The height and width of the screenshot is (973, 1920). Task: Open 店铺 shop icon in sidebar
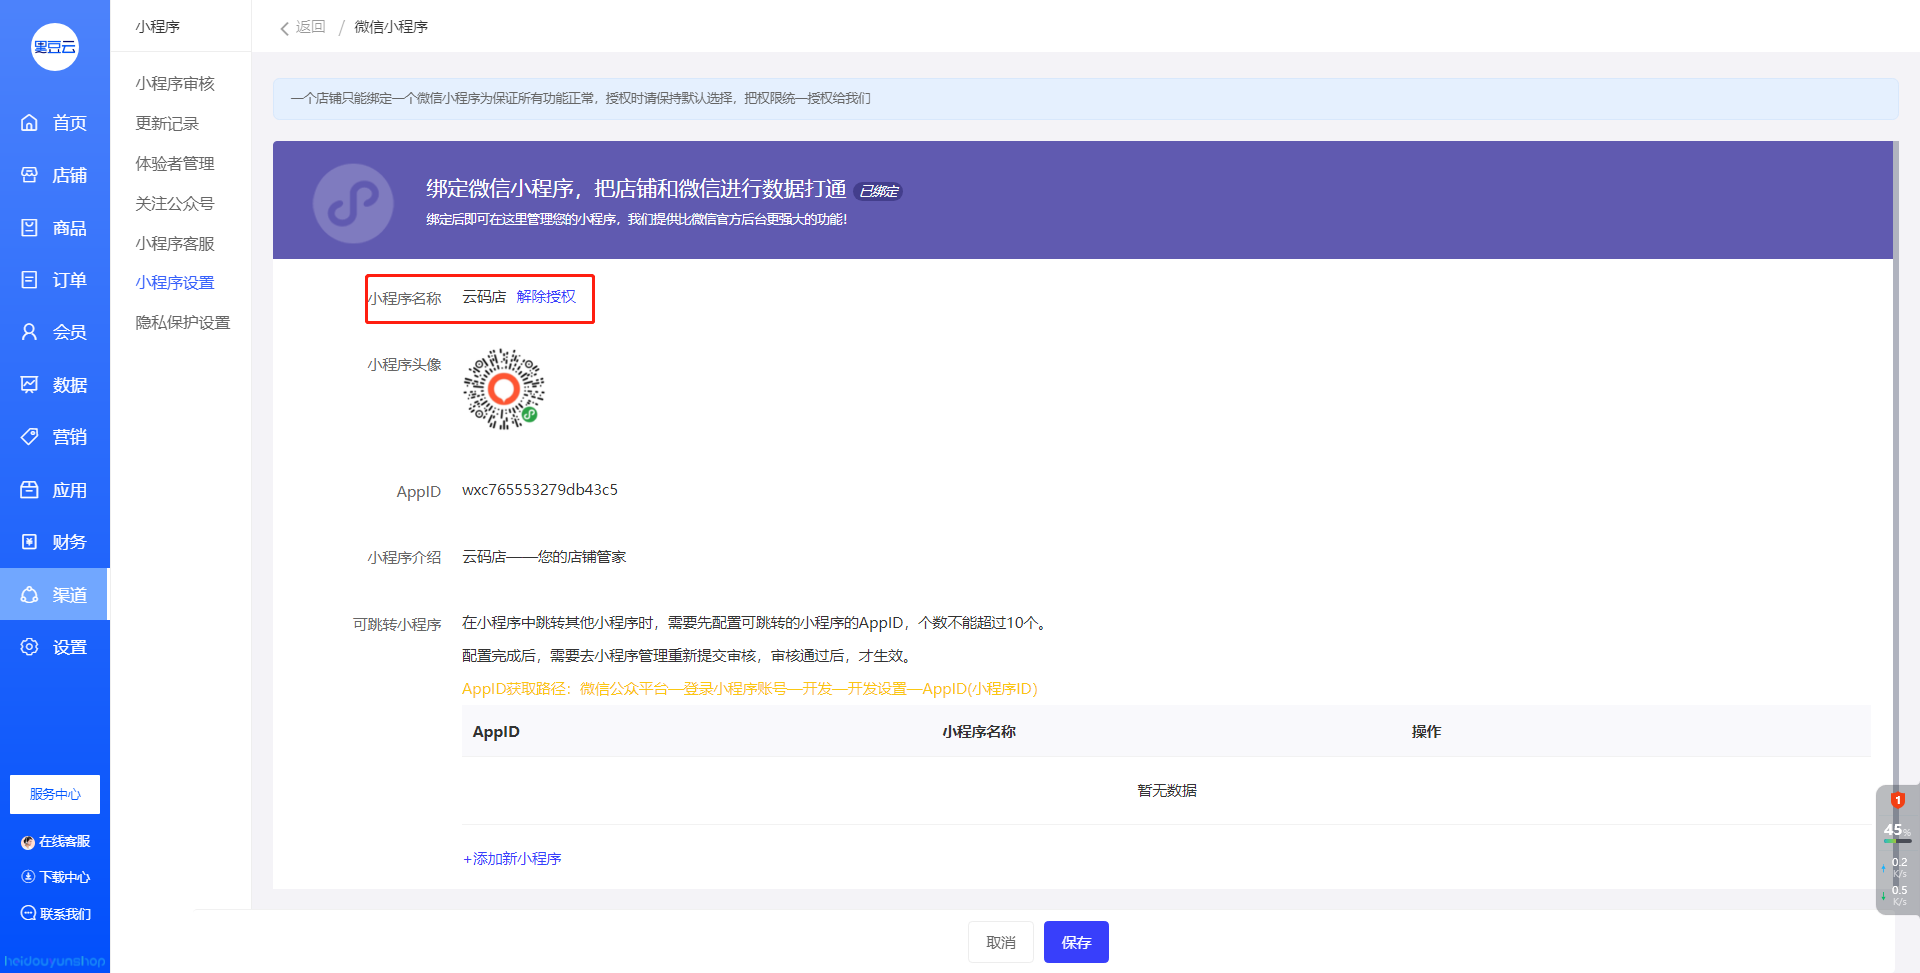point(29,175)
